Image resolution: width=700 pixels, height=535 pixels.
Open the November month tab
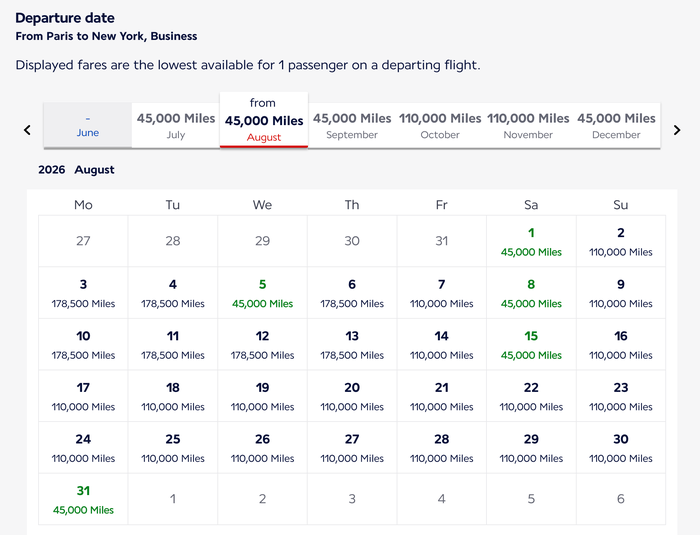528,125
